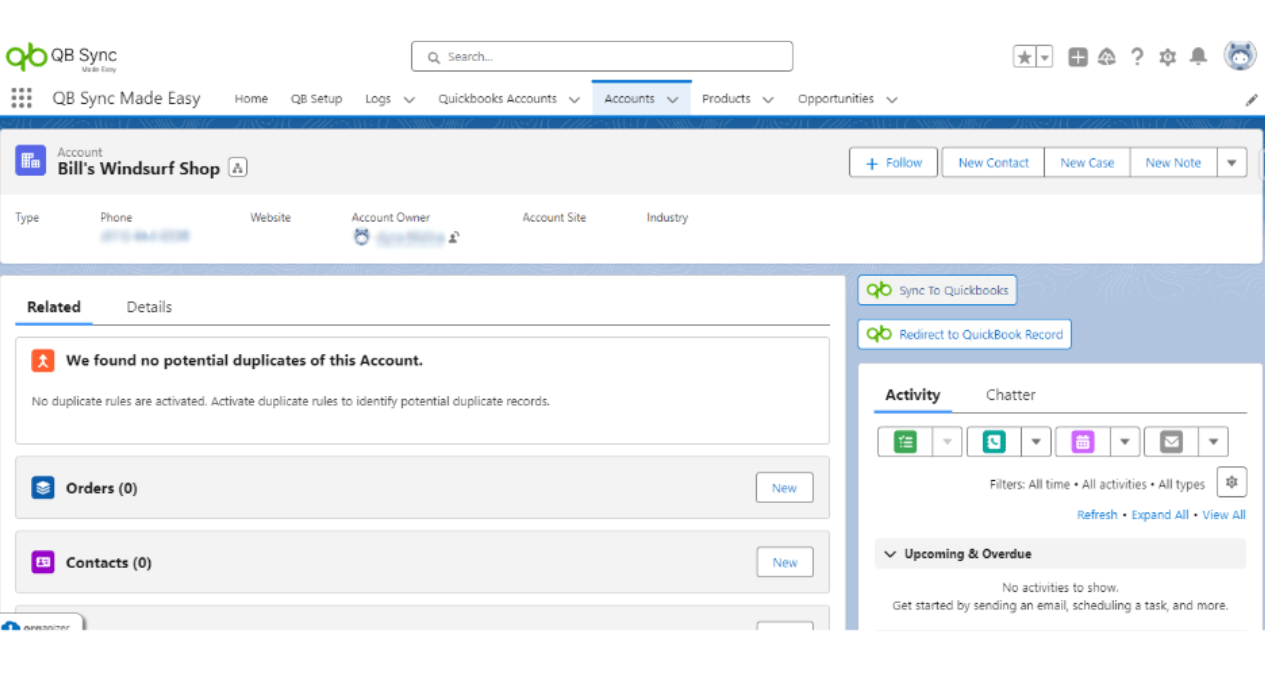Go to the Home tab

[x=251, y=99]
